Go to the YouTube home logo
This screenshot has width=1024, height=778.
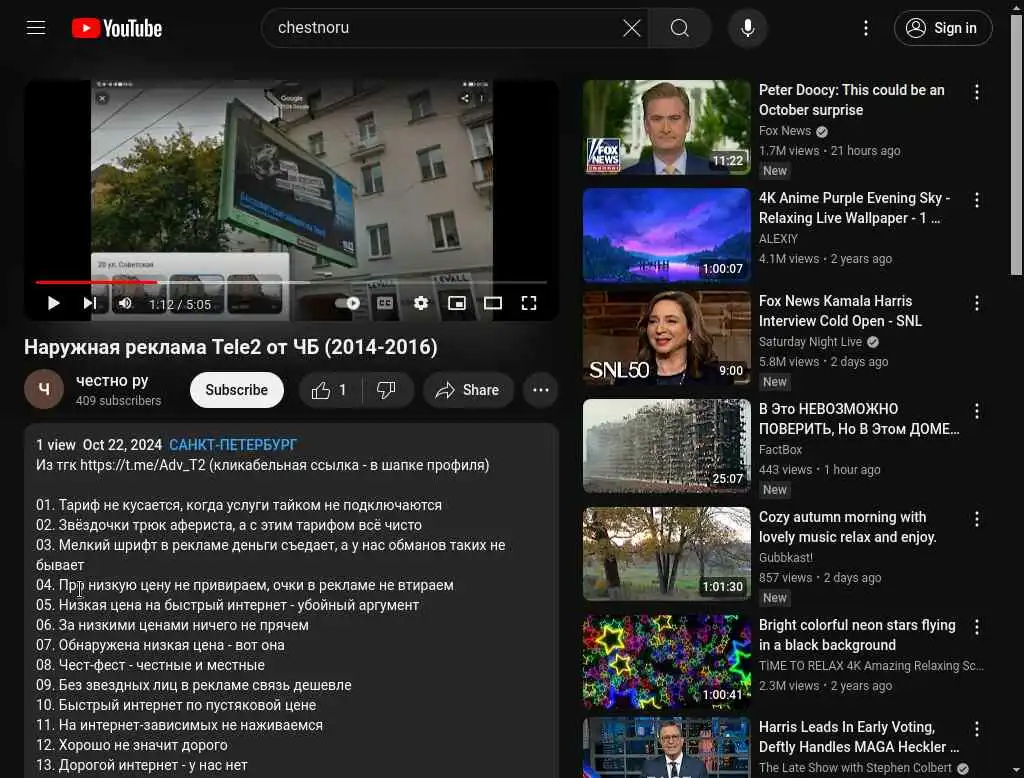pos(117,28)
